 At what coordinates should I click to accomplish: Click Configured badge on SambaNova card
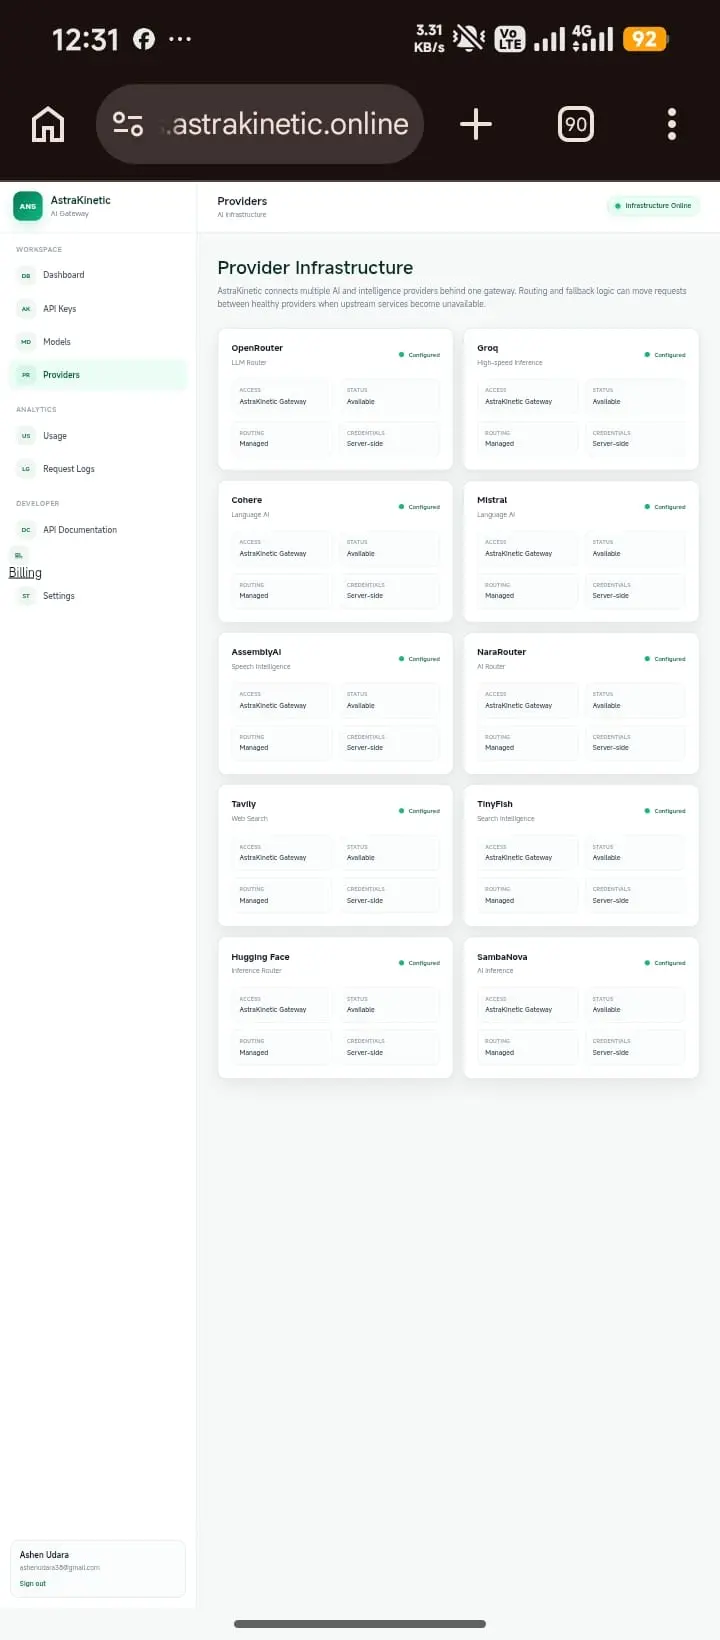pyautogui.click(x=665, y=963)
